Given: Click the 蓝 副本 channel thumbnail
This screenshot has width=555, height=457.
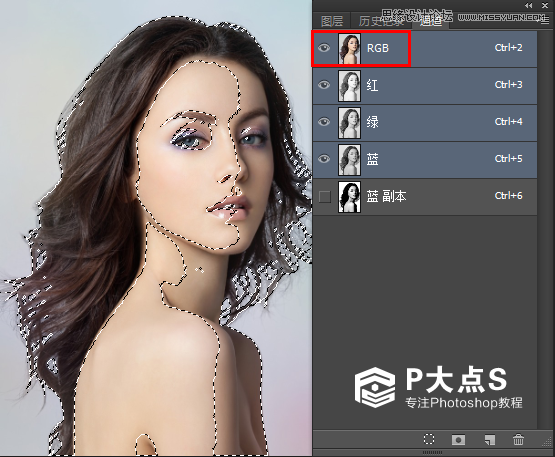Looking at the screenshot, I should click(349, 197).
